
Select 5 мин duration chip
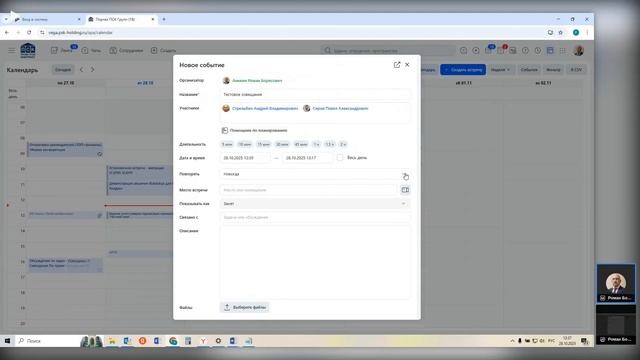point(227,144)
